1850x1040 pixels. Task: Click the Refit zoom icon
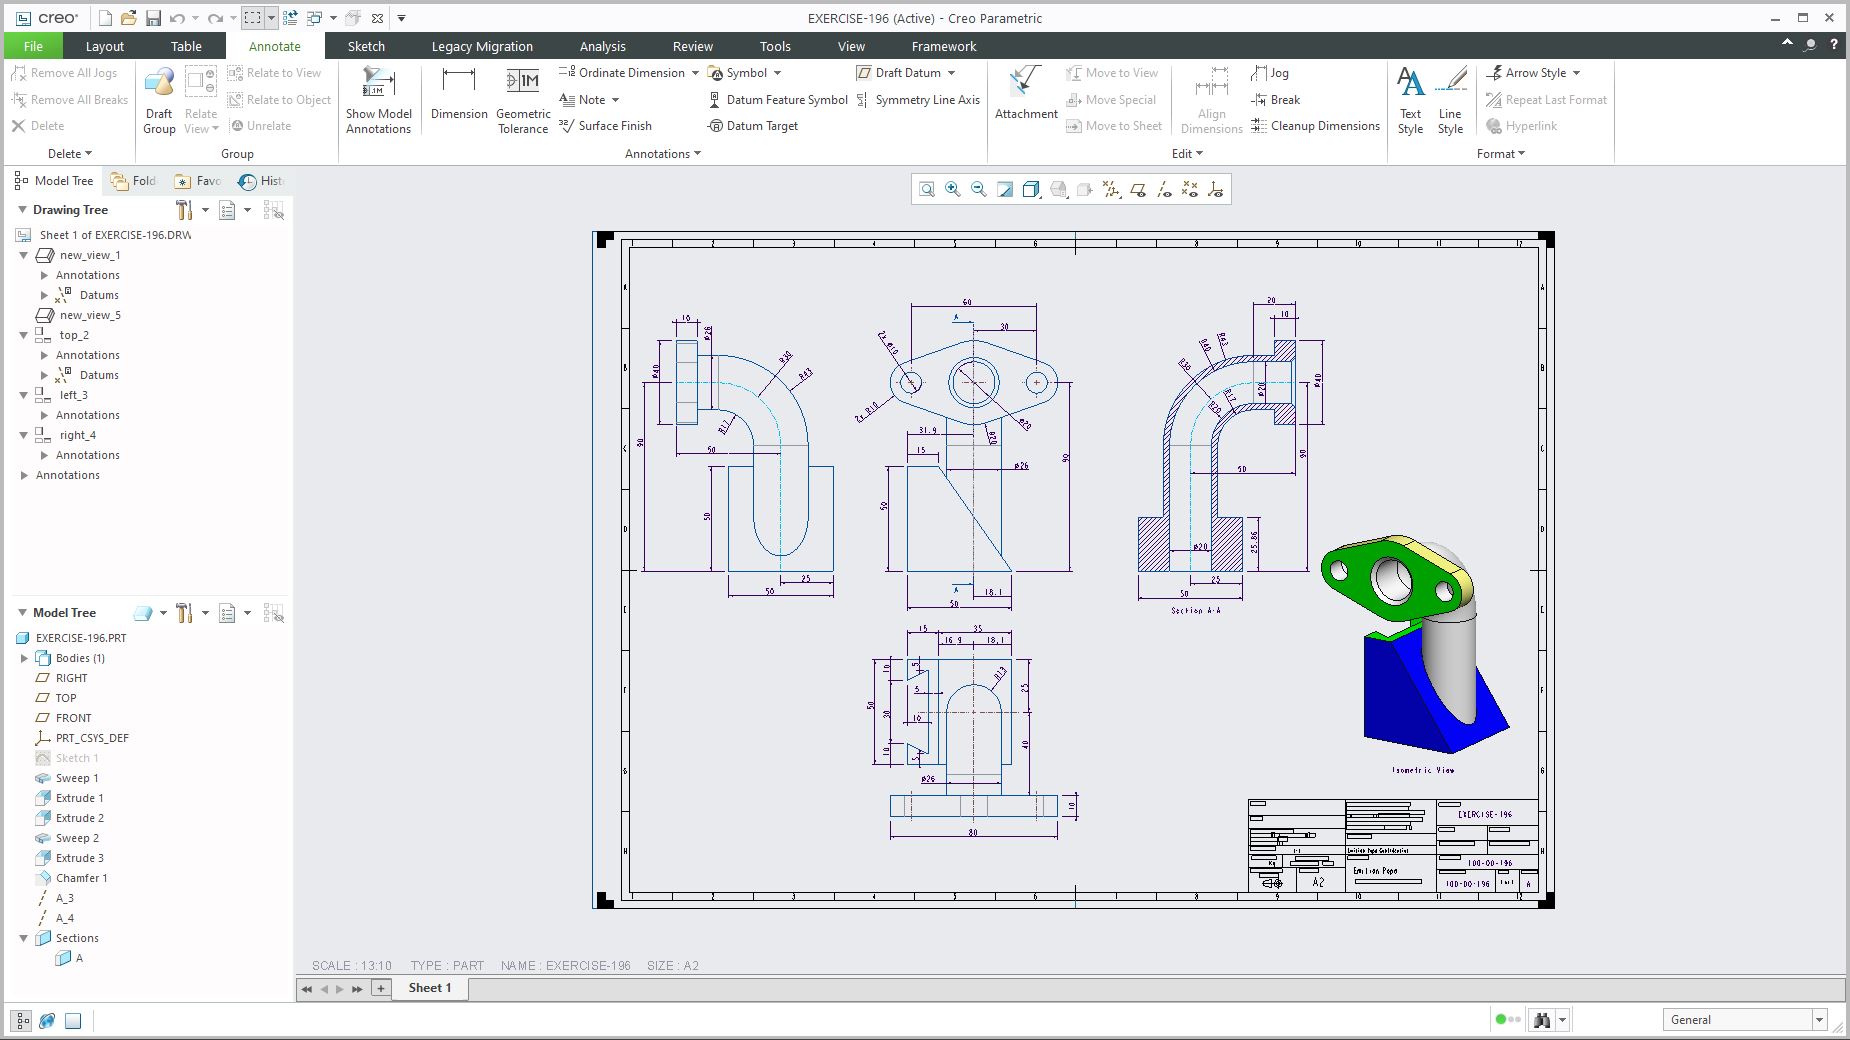(x=927, y=189)
